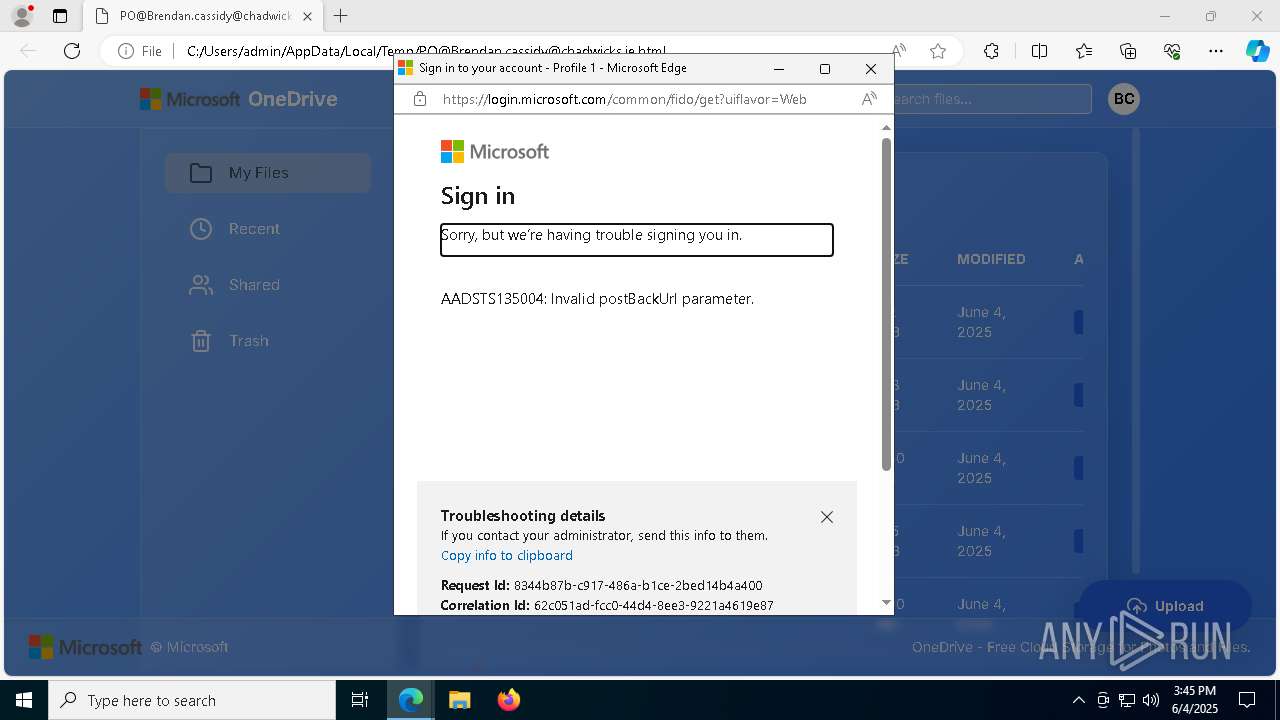Click Read aloud icon in popup address bar
The width and height of the screenshot is (1280, 720).
tap(869, 99)
